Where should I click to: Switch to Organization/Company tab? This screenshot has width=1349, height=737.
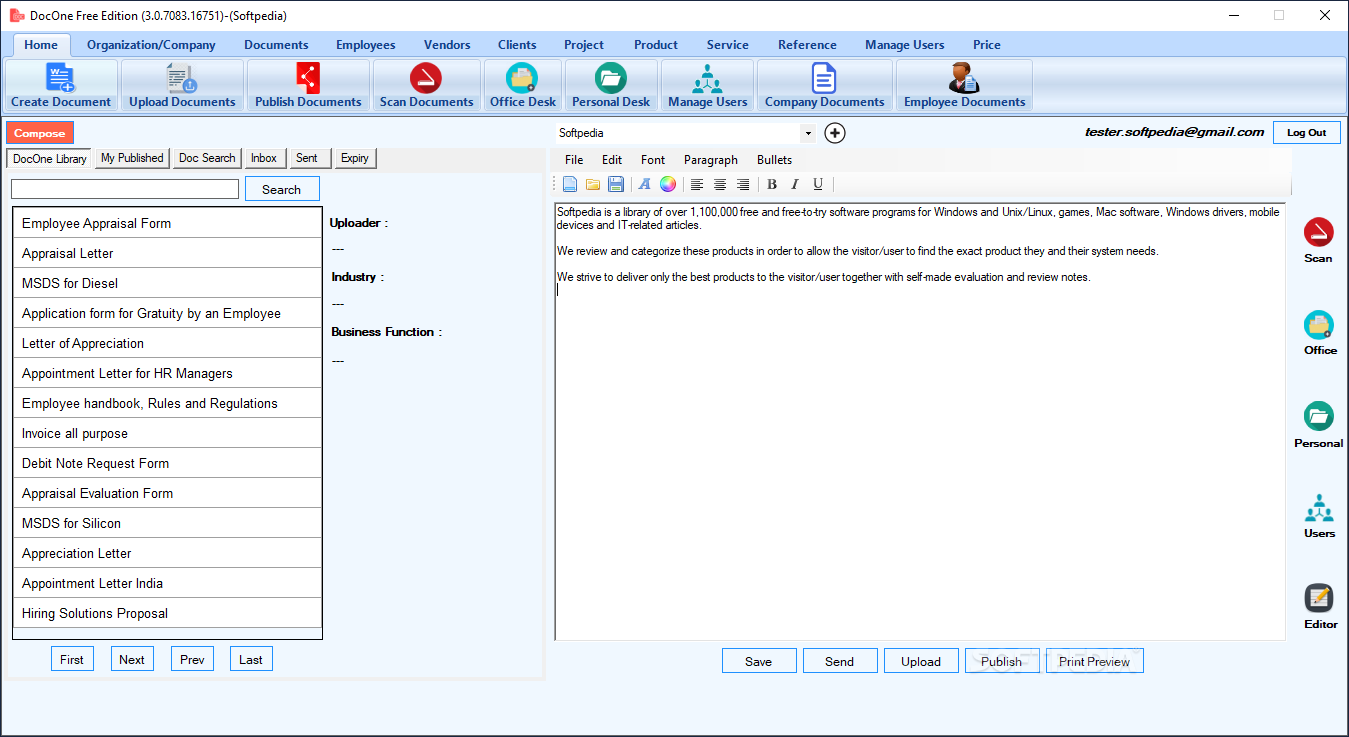click(151, 45)
